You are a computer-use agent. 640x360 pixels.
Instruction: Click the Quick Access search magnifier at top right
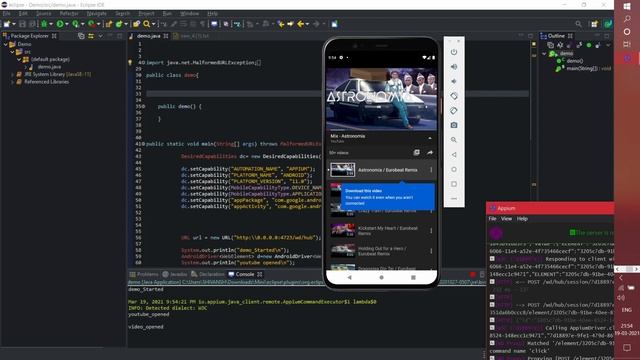(x=578, y=24)
